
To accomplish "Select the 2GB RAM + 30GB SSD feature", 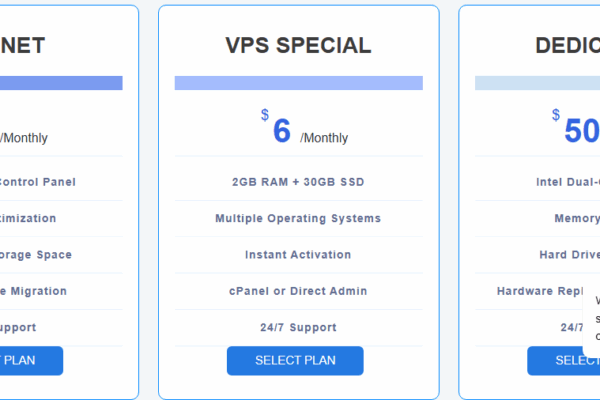I will coord(298,182).
